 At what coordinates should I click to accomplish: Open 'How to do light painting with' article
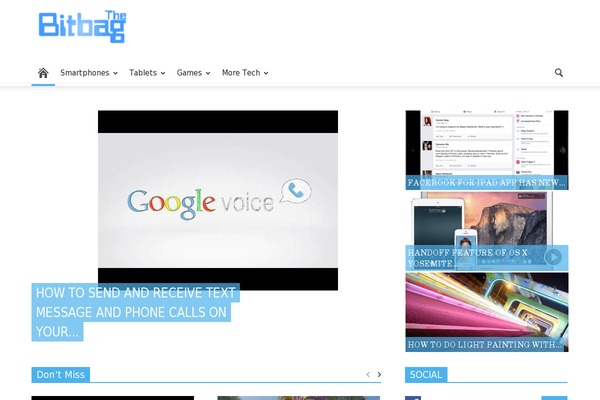coord(484,344)
